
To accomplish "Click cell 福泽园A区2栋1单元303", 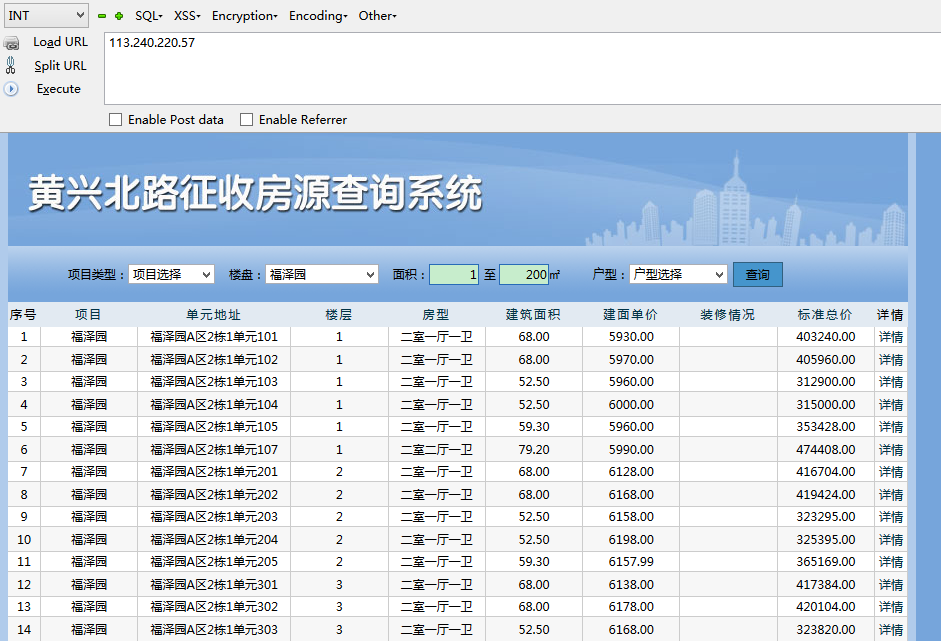I will click(214, 630).
